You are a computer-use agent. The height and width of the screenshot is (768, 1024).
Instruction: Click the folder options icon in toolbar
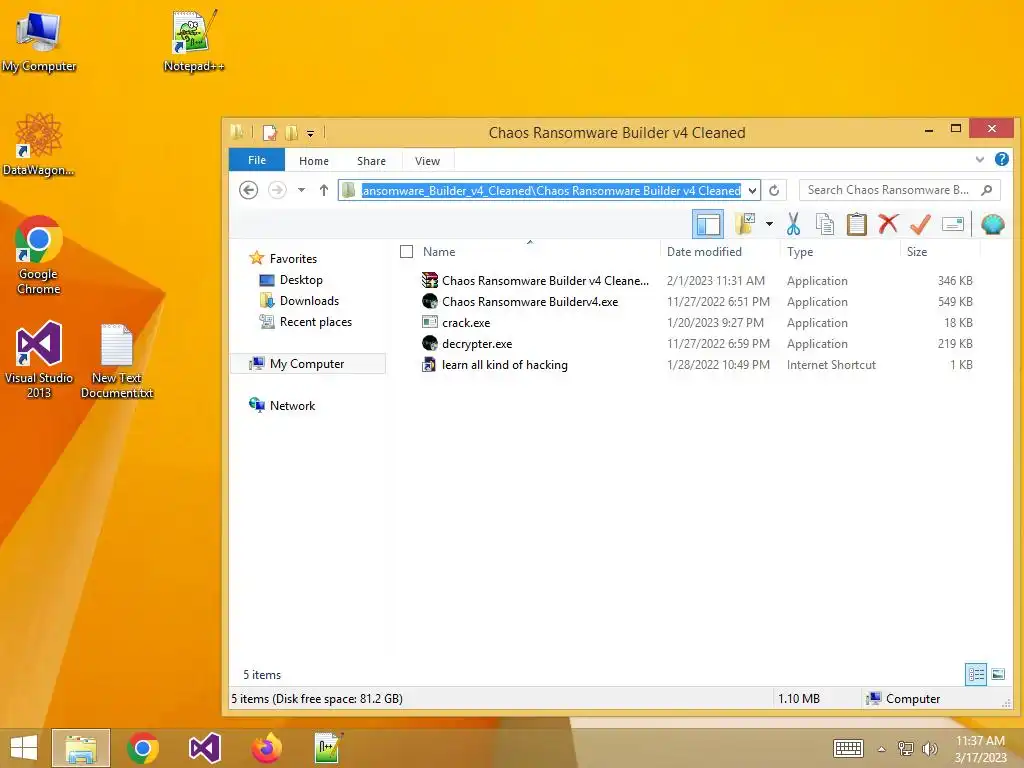(745, 224)
